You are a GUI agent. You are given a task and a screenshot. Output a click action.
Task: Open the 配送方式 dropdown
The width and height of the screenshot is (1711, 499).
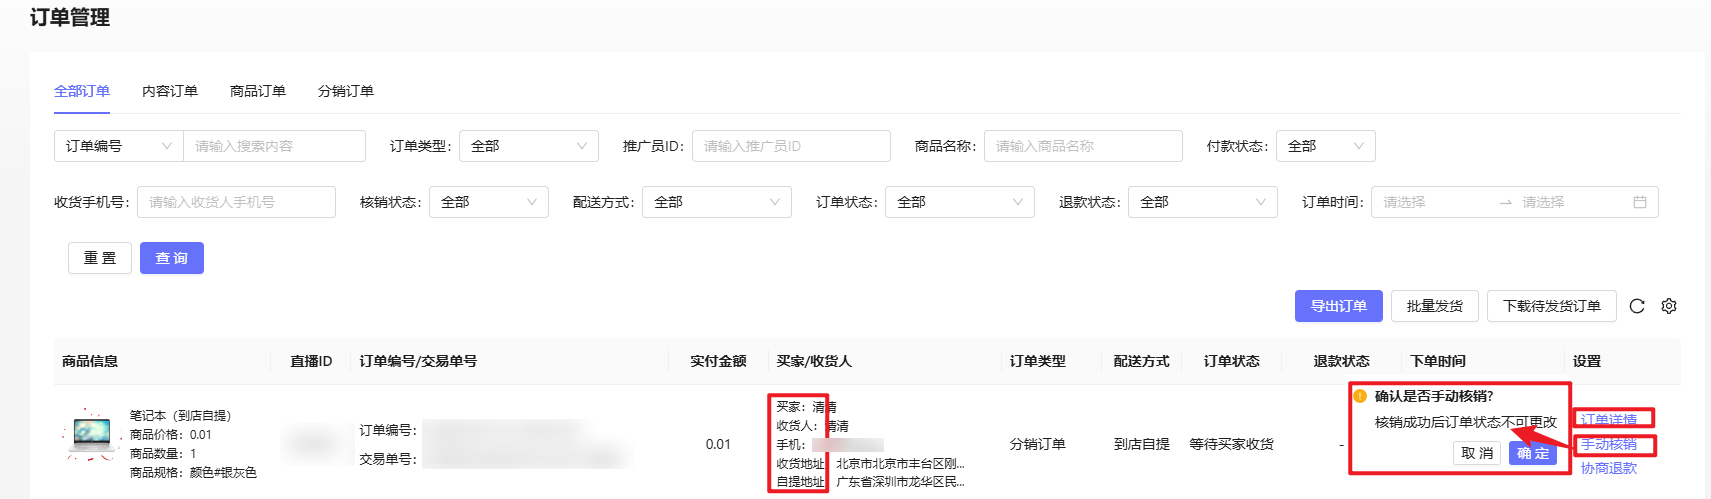point(716,202)
